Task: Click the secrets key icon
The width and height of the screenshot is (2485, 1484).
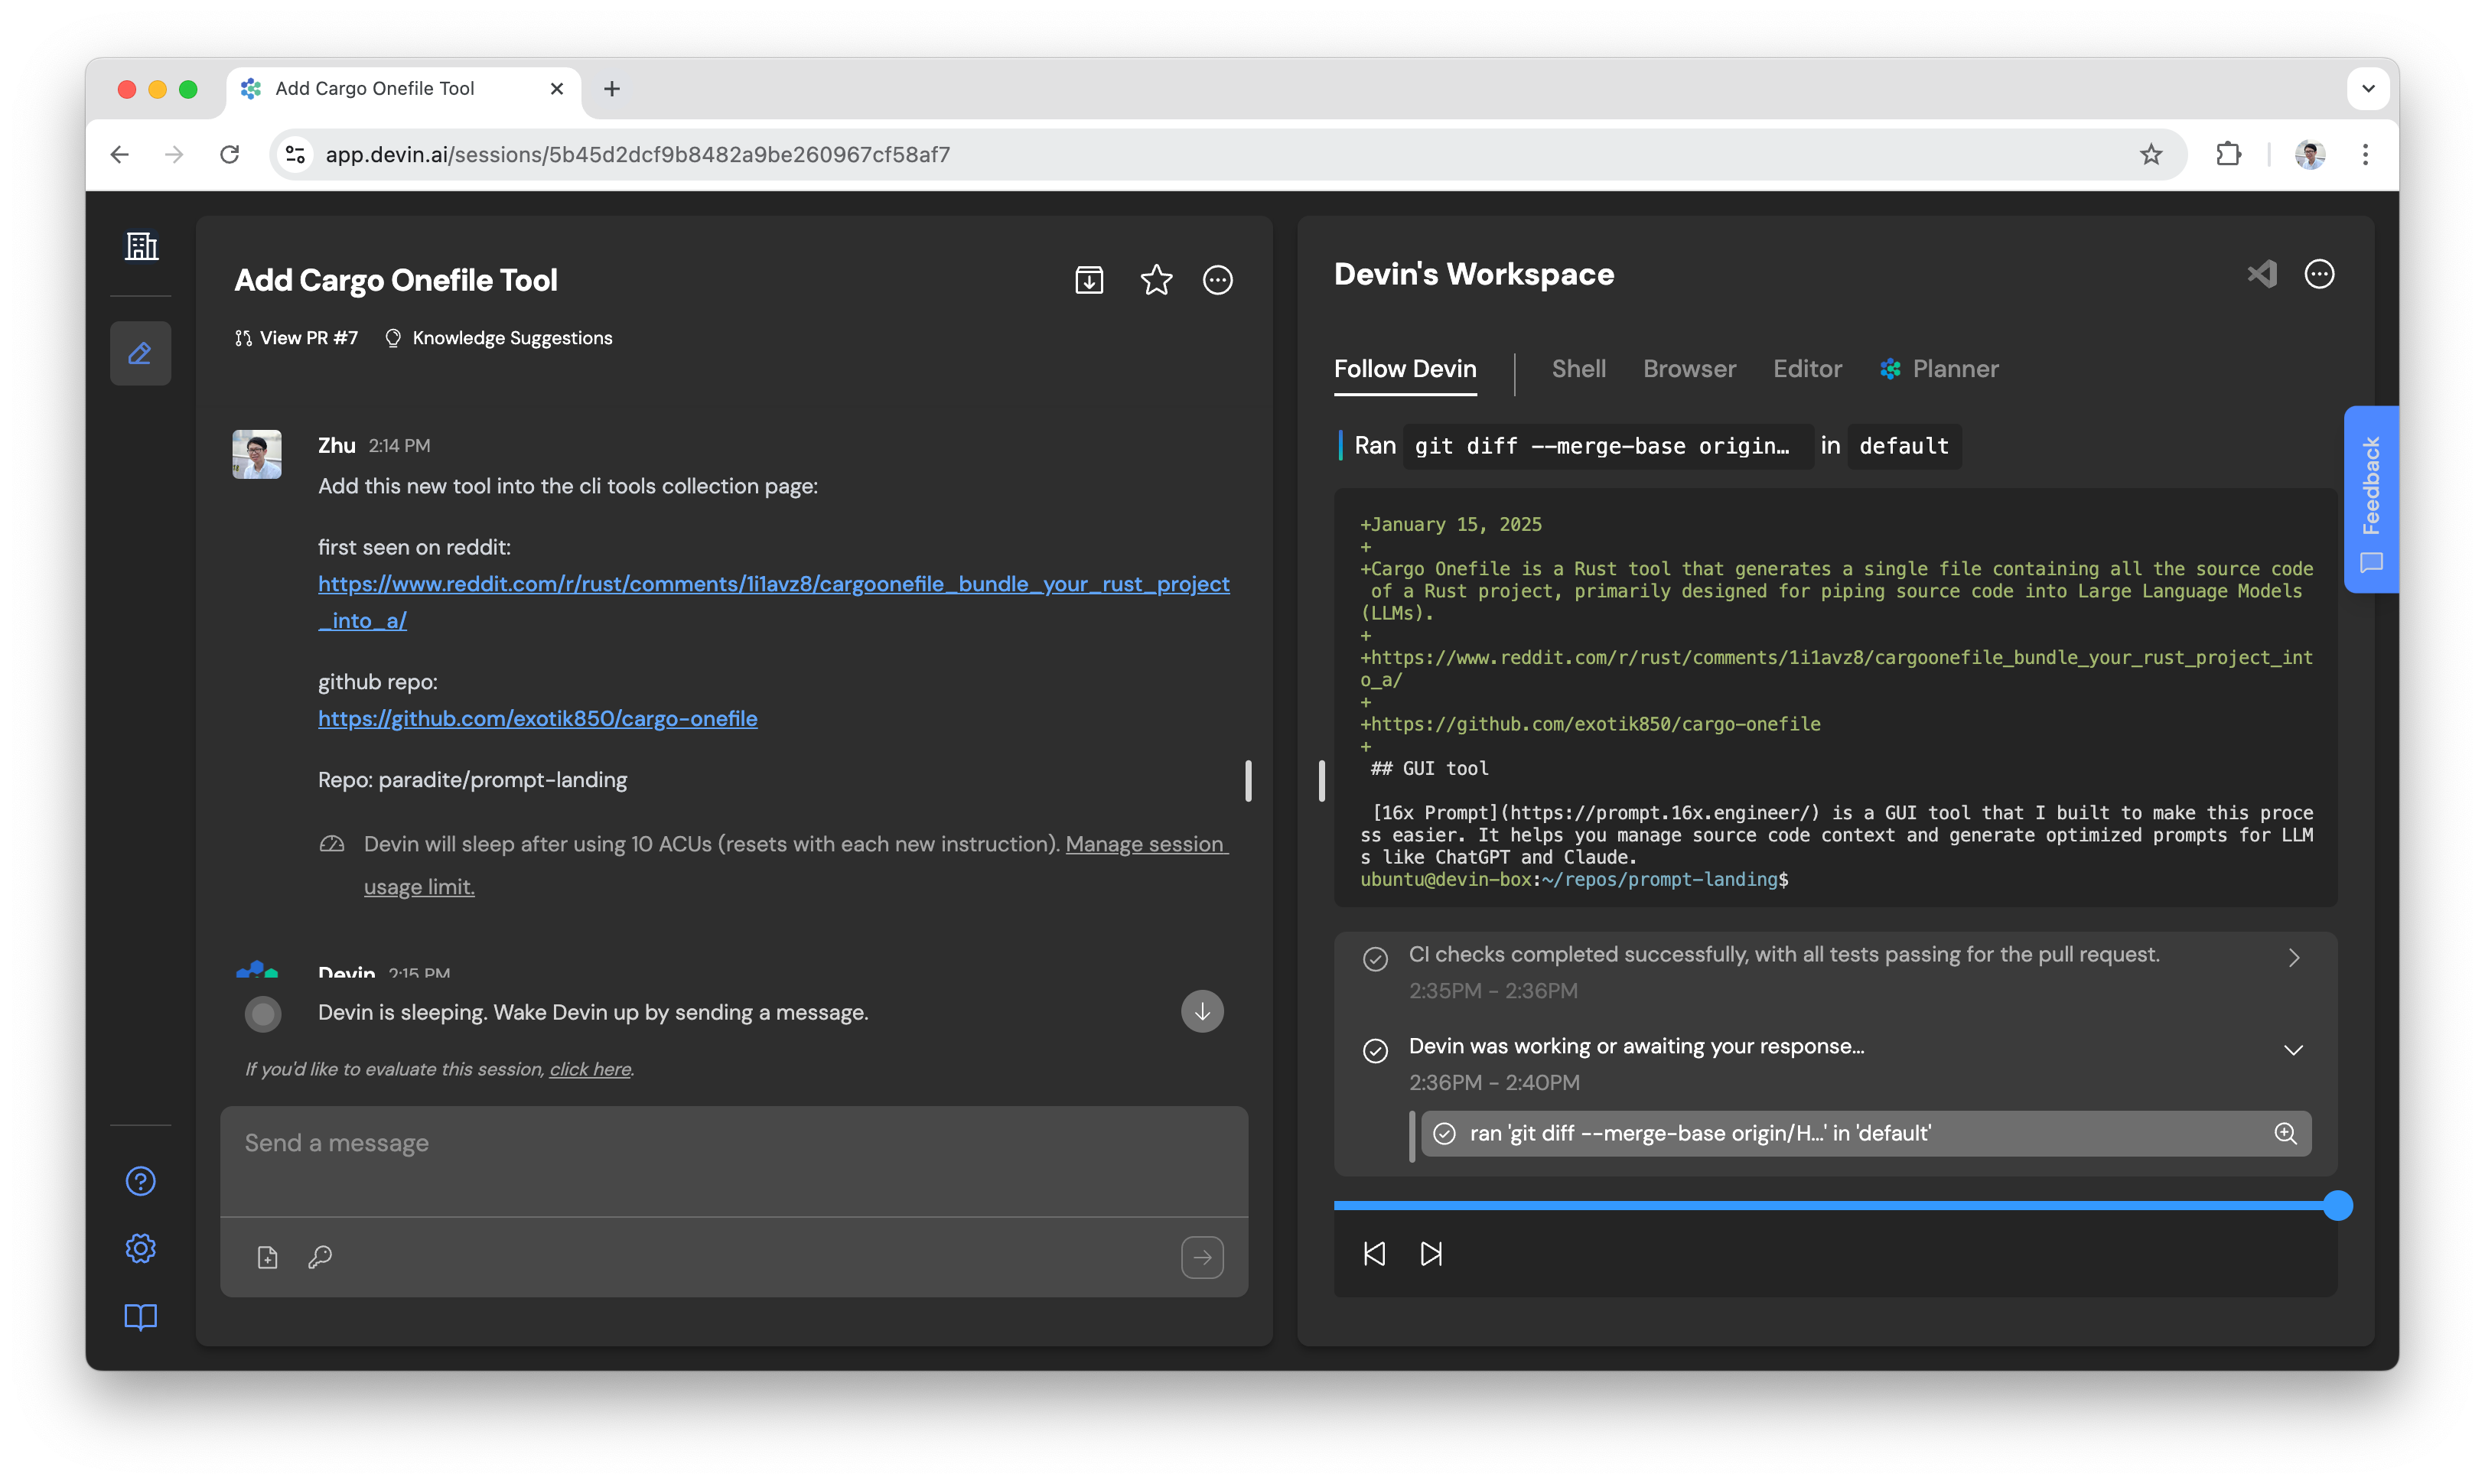Action: pyautogui.click(x=320, y=1257)
